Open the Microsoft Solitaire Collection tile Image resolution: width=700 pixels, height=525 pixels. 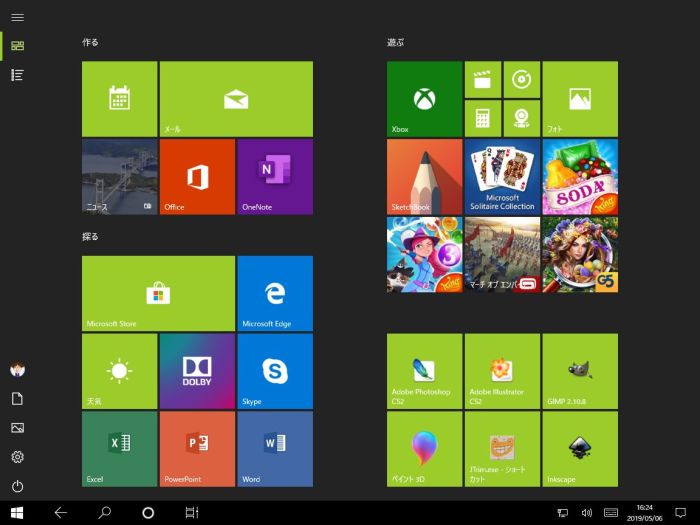coord(502,176)
